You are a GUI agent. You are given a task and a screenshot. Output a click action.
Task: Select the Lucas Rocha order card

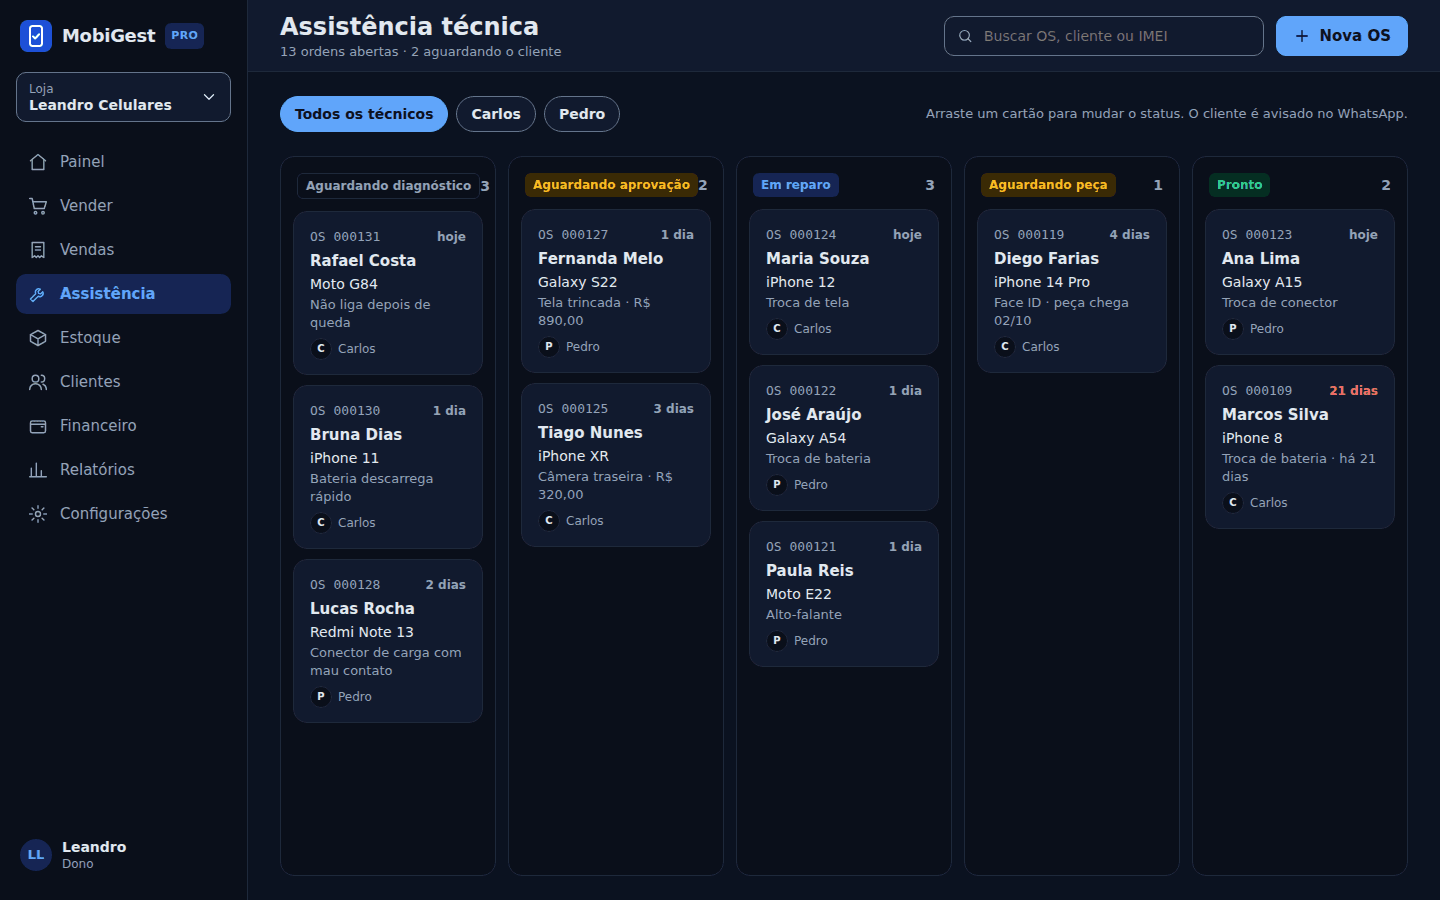pos(388,641)
